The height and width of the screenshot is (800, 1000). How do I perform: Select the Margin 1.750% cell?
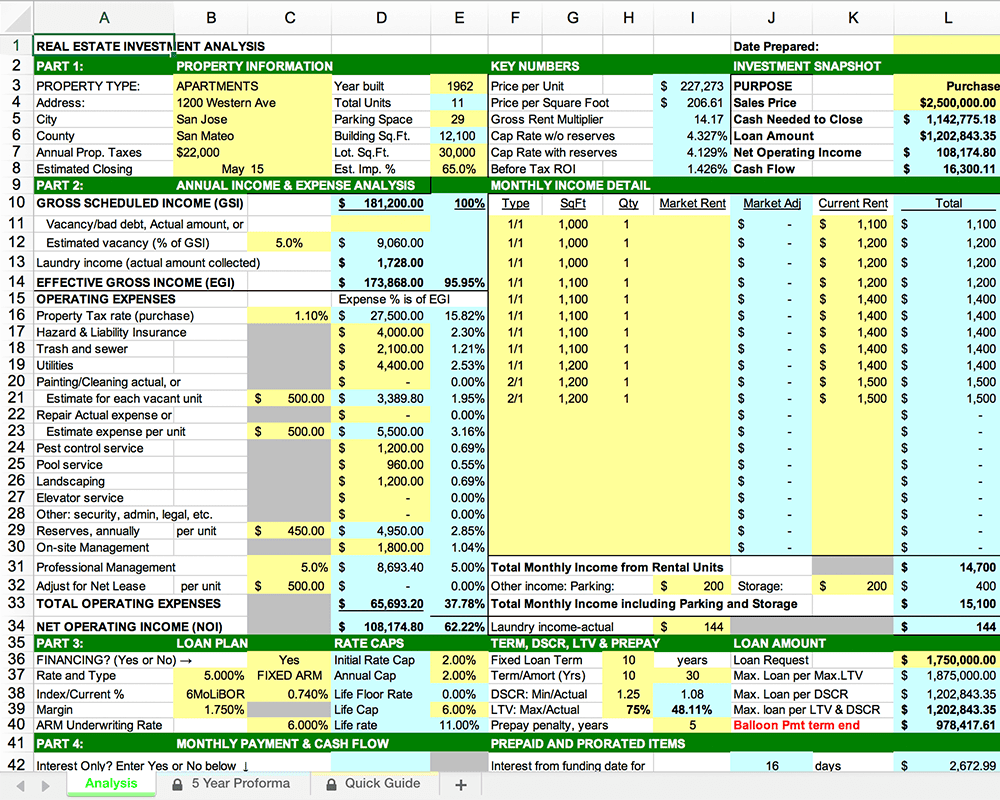210,709
